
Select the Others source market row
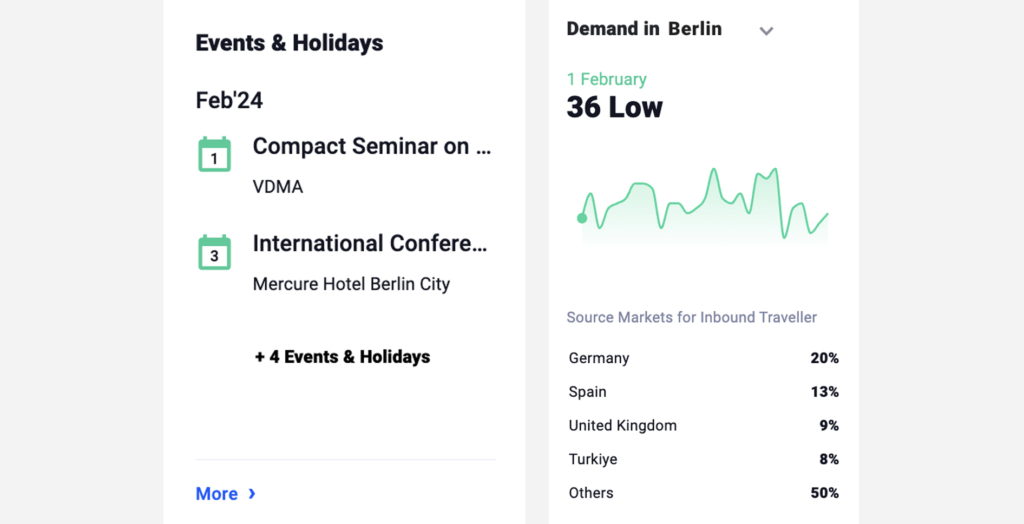[x=703, y=493]
